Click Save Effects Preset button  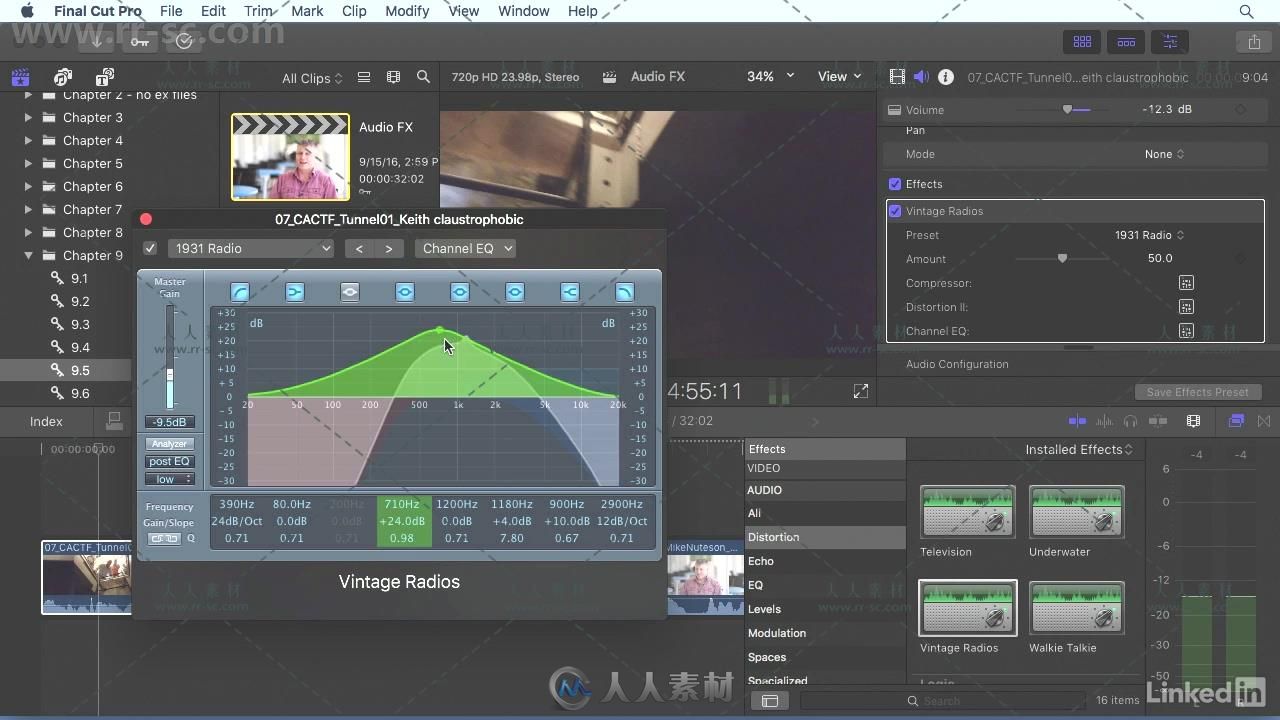(1198, 392)
